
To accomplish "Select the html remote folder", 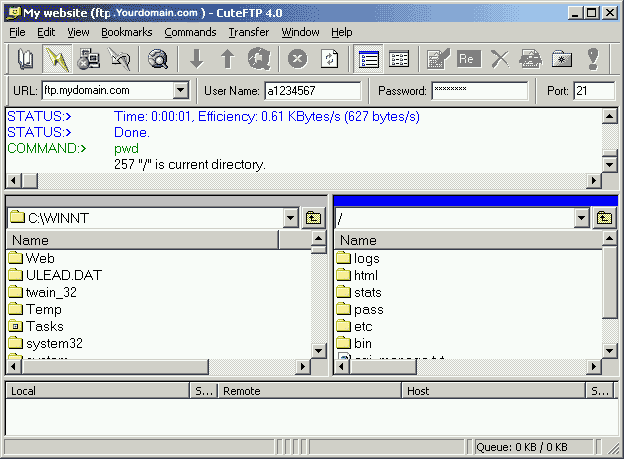I will (x=357, y=275).
